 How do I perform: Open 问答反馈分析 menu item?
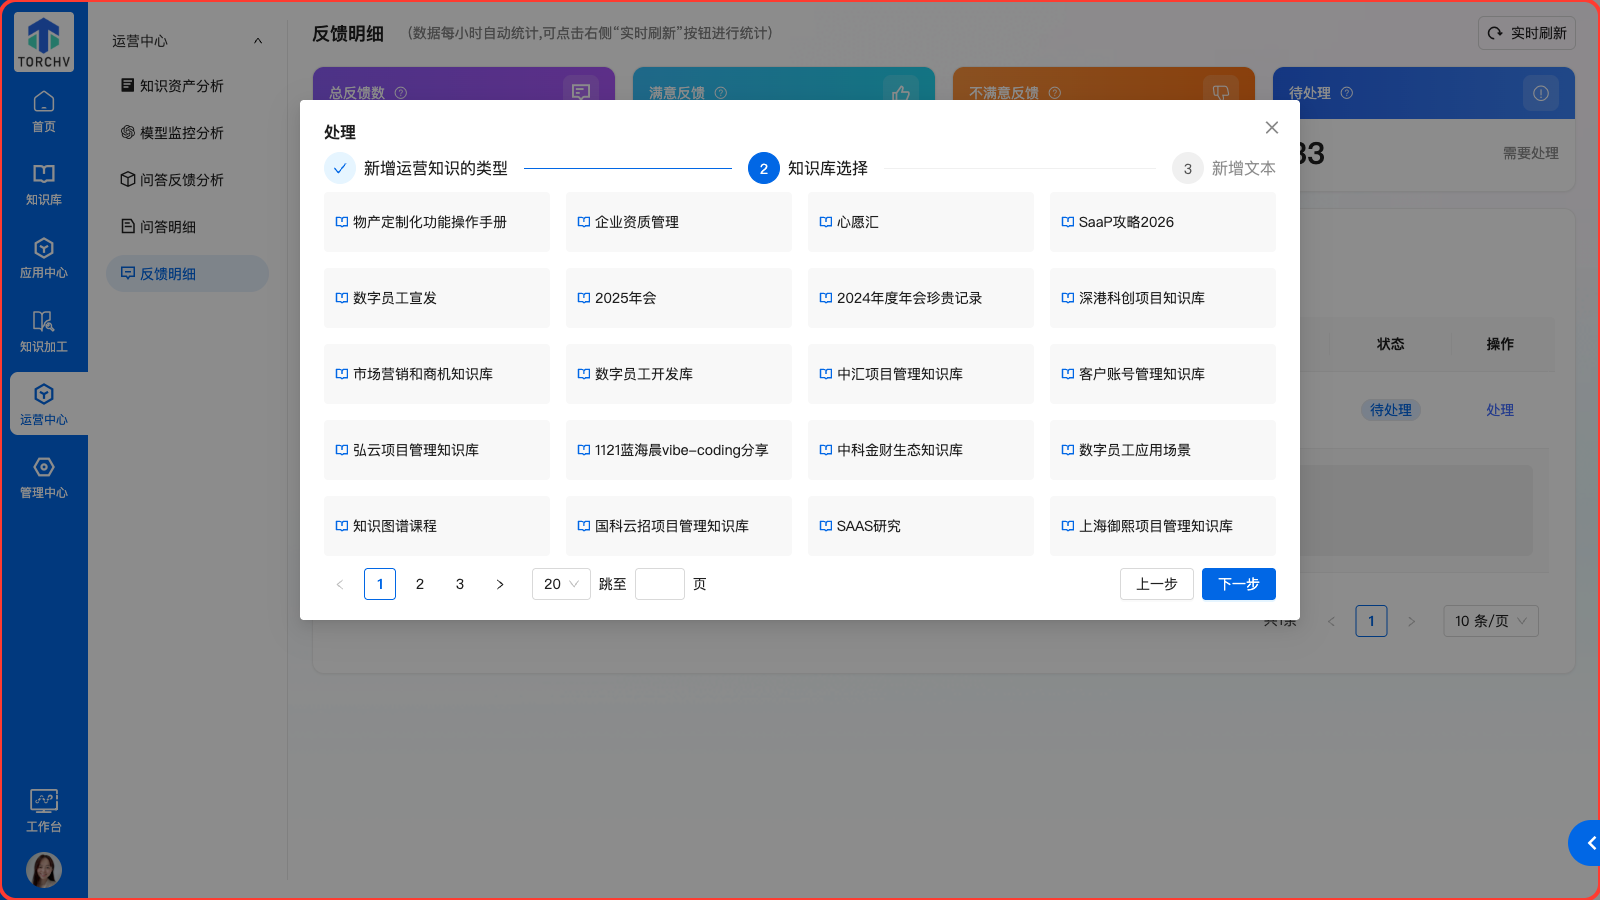(x=182, y=180)
